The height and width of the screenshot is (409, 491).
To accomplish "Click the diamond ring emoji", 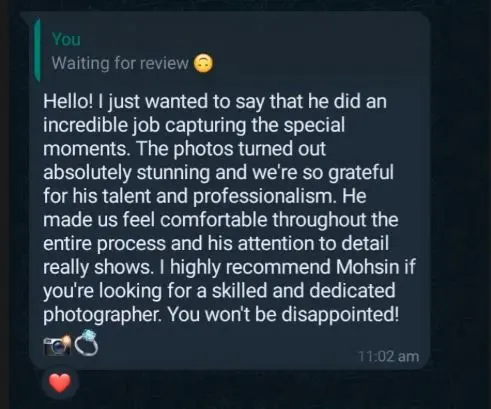I will pyautogui.click(x=87, y=343).
